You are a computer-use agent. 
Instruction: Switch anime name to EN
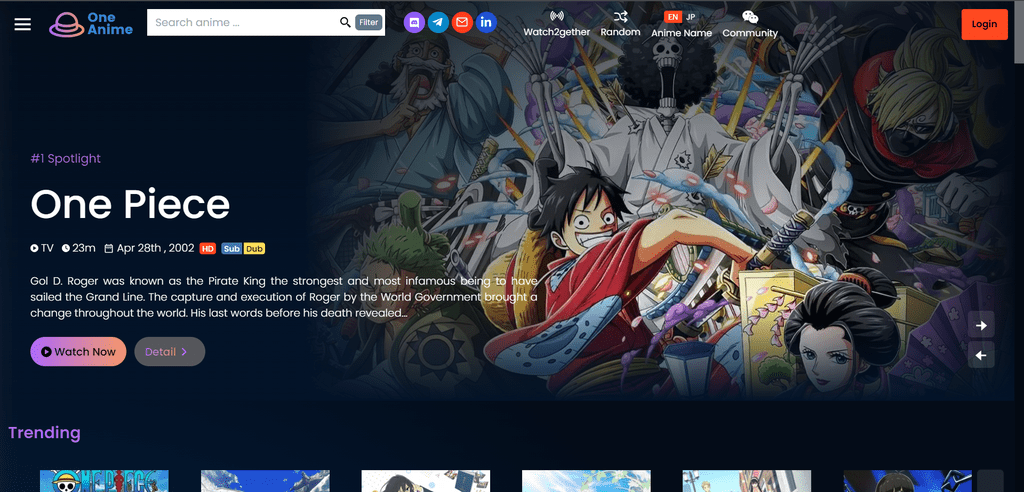point(673,16)
